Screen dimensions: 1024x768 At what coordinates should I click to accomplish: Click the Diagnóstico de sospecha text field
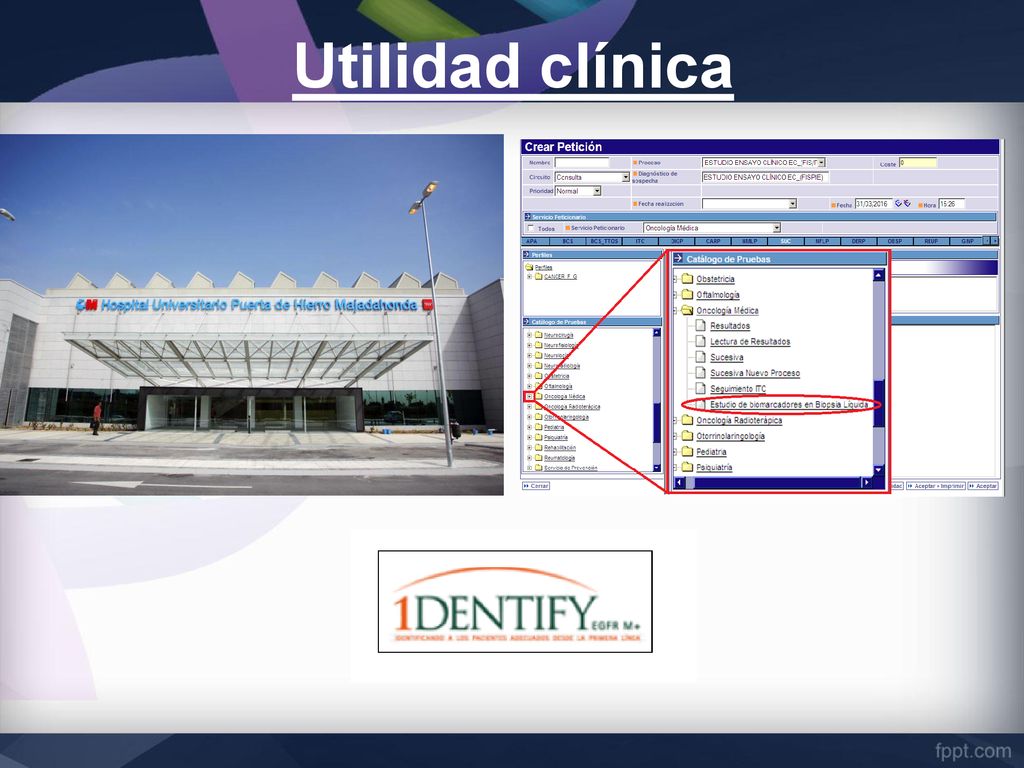(765, 177)
